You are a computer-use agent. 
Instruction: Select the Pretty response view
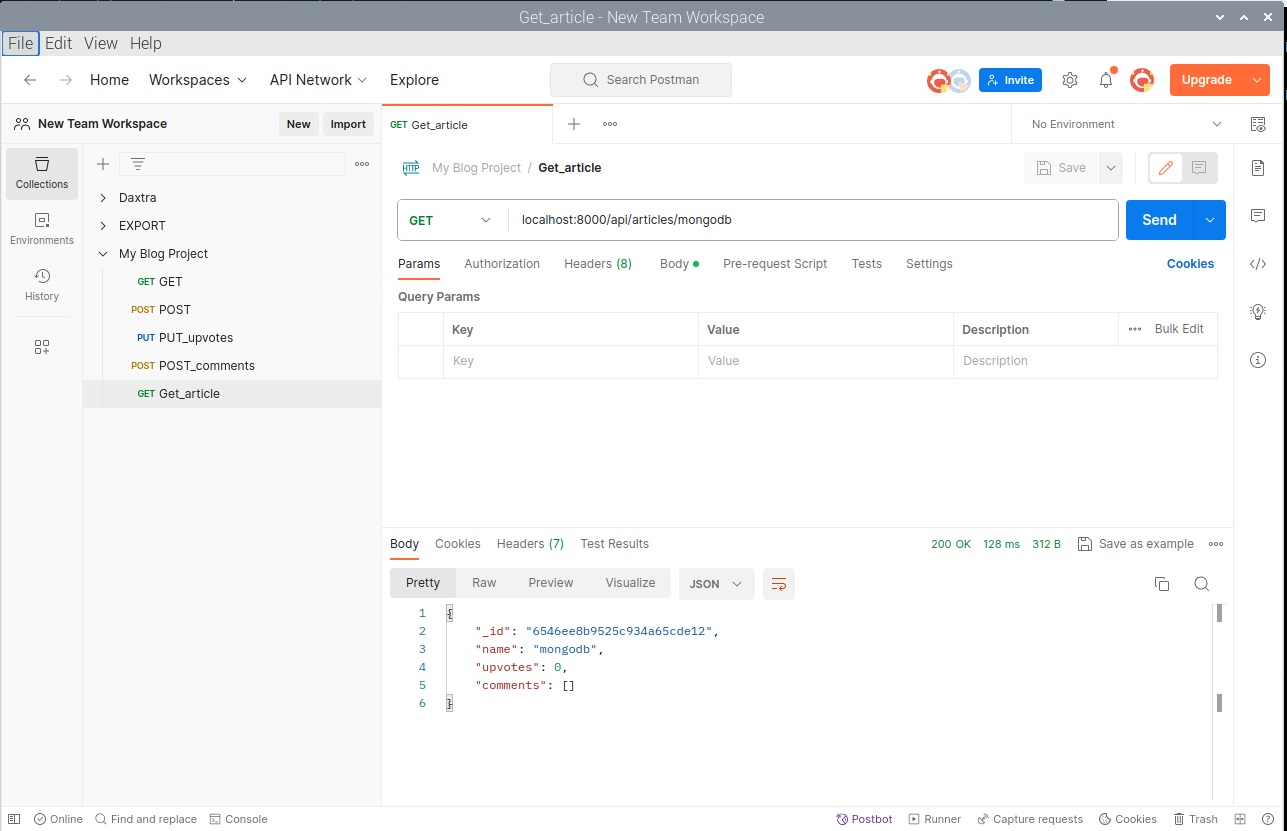click(423, 583)
